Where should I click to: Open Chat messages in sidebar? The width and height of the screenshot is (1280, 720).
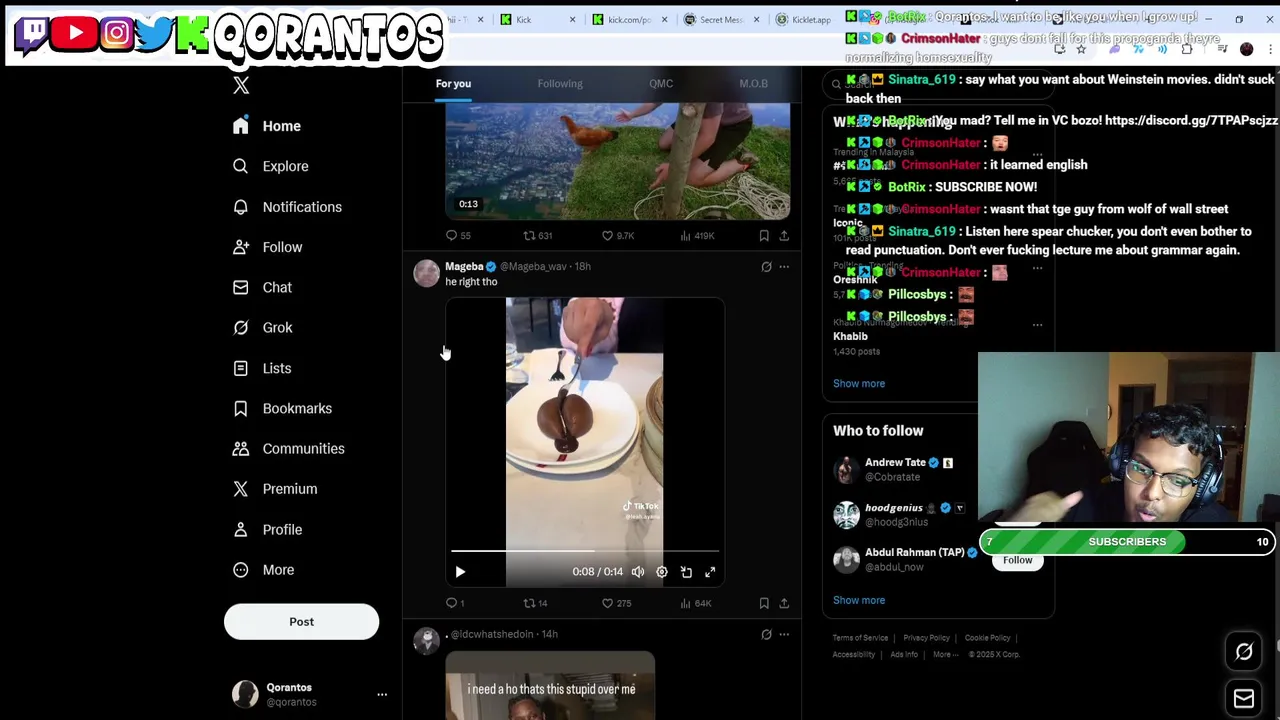coord(262,287)
